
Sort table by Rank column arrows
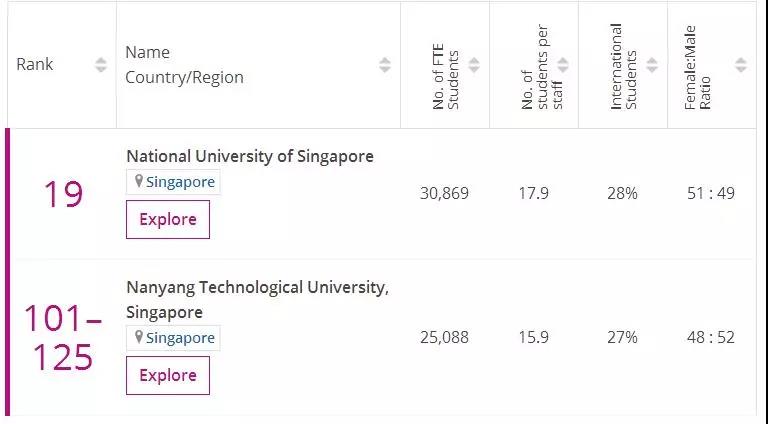[x=100, y=65]
